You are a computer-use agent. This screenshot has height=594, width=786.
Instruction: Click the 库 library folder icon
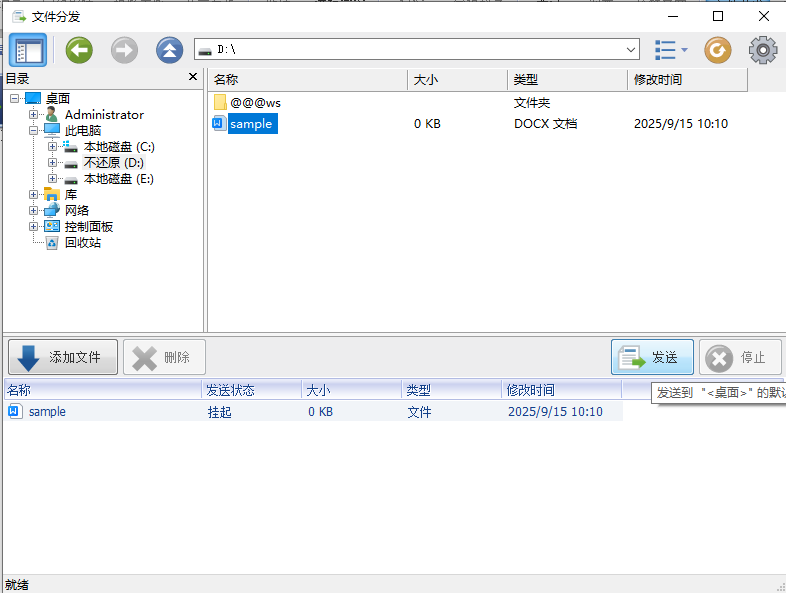52,194
